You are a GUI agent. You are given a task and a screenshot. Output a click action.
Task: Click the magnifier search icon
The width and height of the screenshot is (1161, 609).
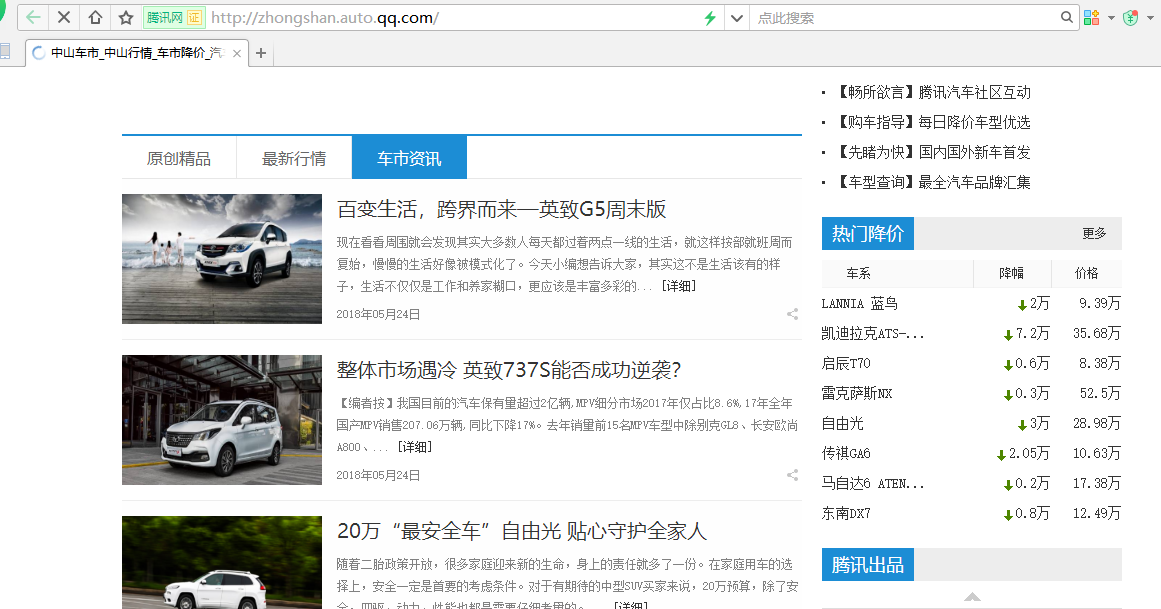pyautogui.click(x=1066, y=17)
